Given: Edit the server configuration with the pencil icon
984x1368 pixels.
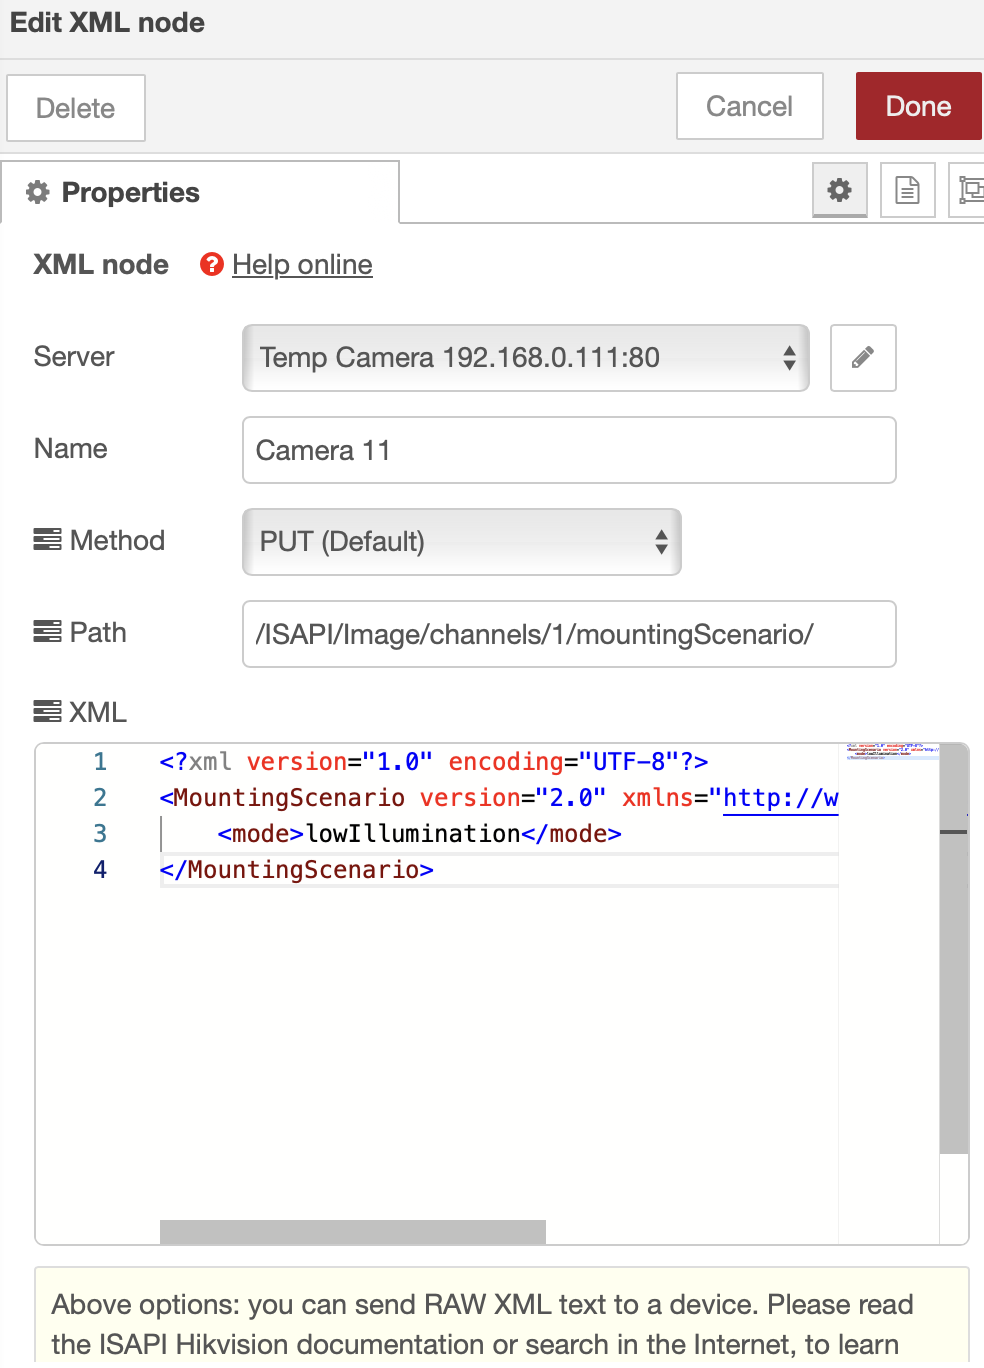Looking at the screenshot, I should pyautogui.click(x=862, y=358).
